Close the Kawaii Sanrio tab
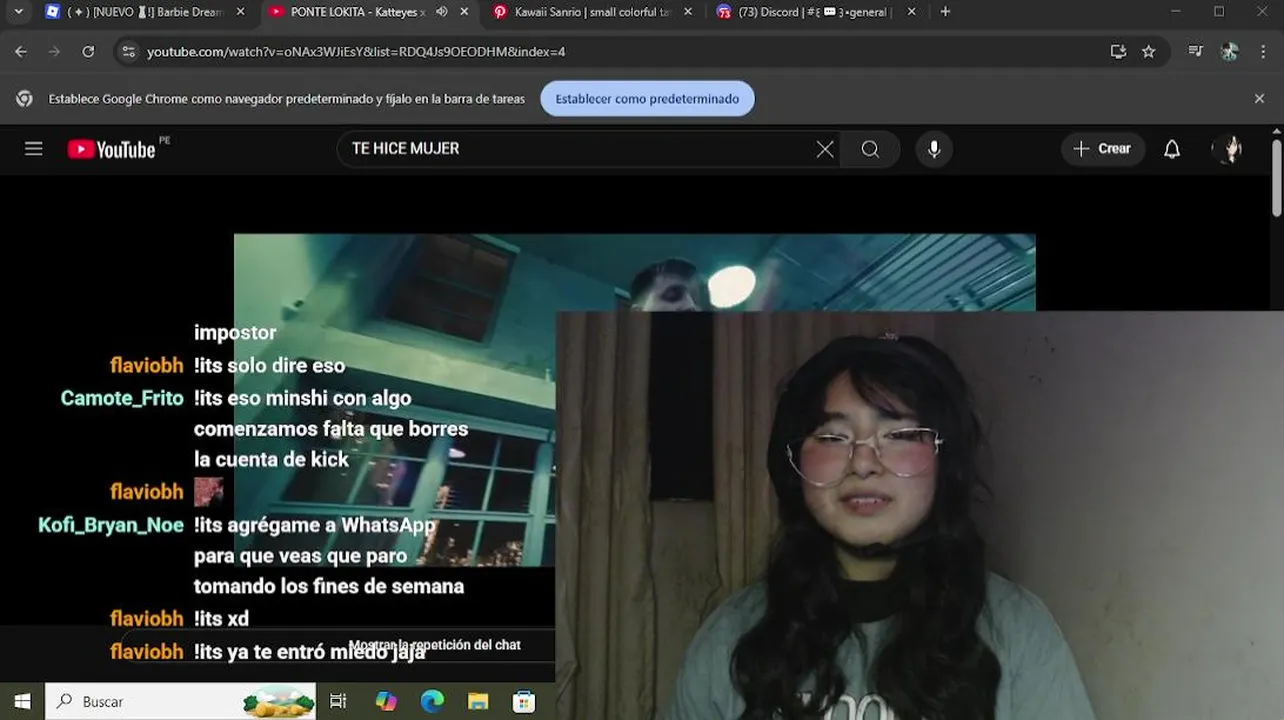Viewport: 1284px width, 720px height. (687, 12)
